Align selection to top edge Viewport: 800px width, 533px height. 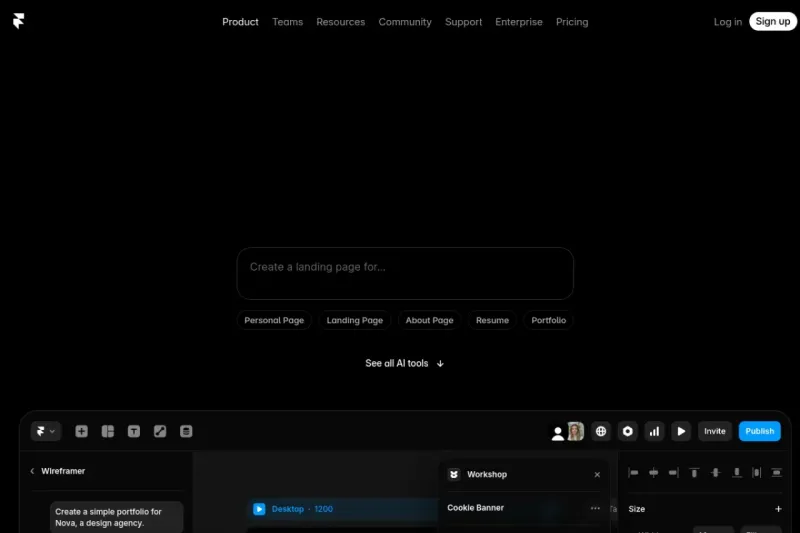click(x=694, y=473)
